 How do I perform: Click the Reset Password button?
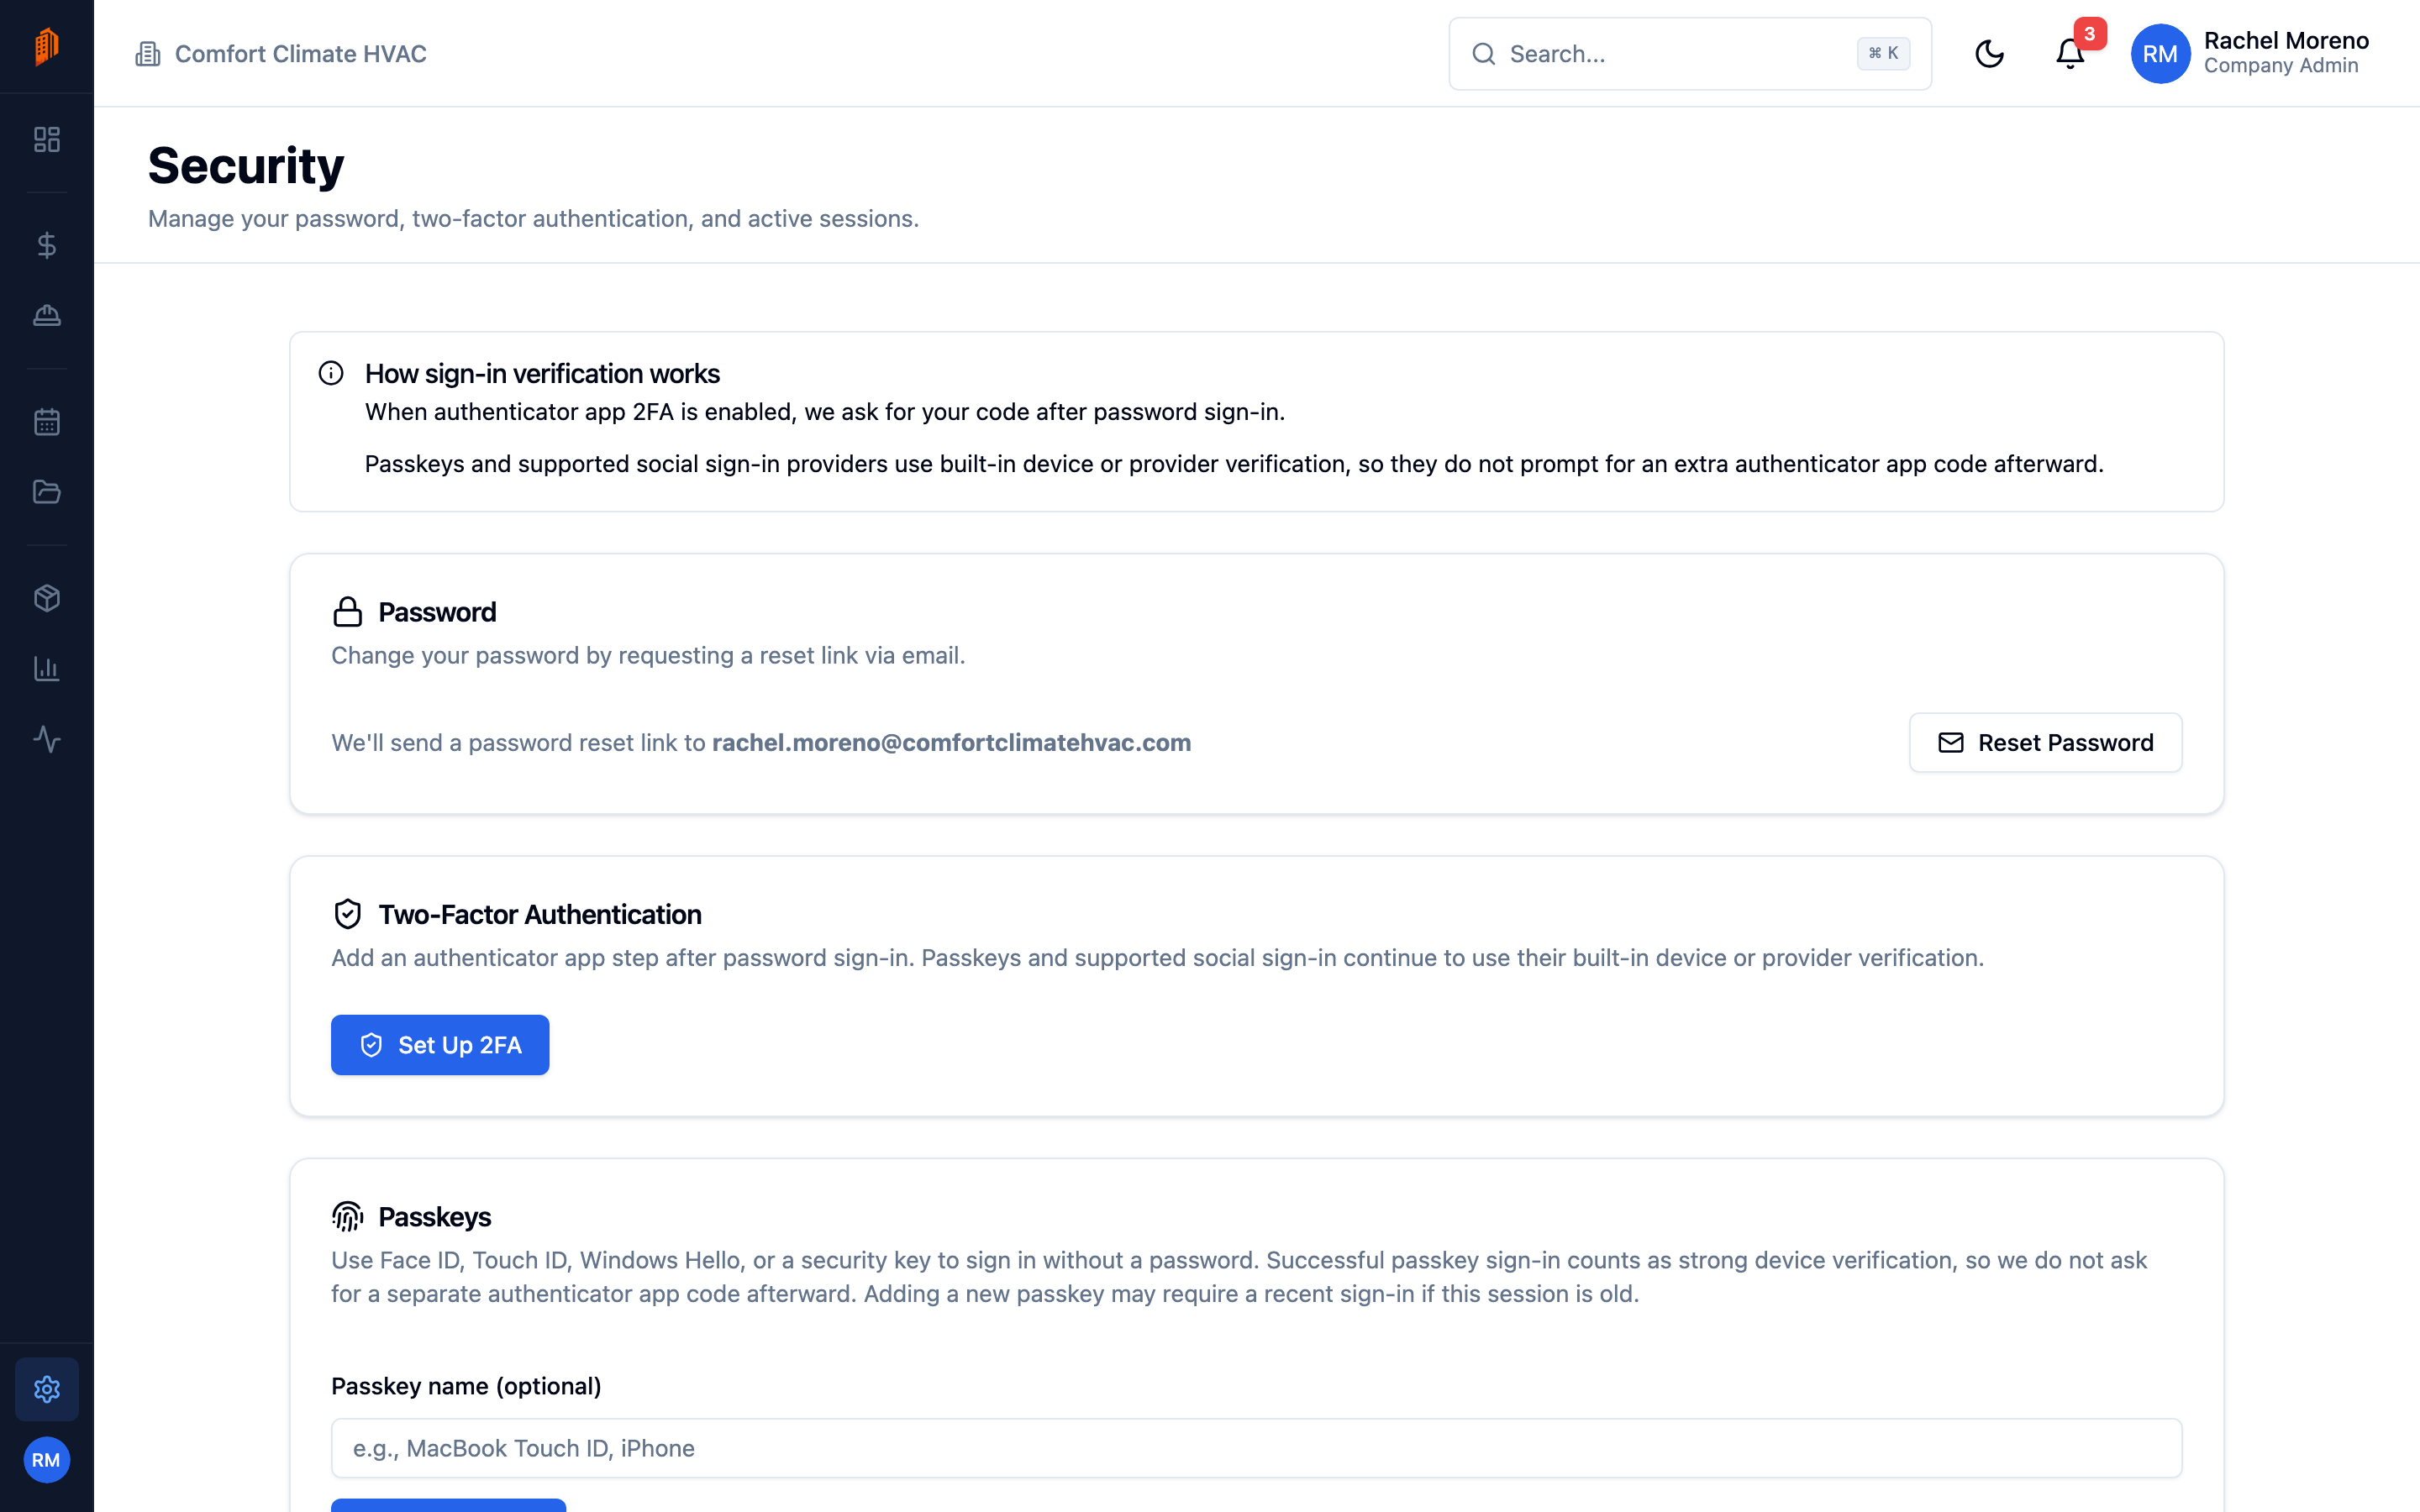click(x=2045, y=743)
